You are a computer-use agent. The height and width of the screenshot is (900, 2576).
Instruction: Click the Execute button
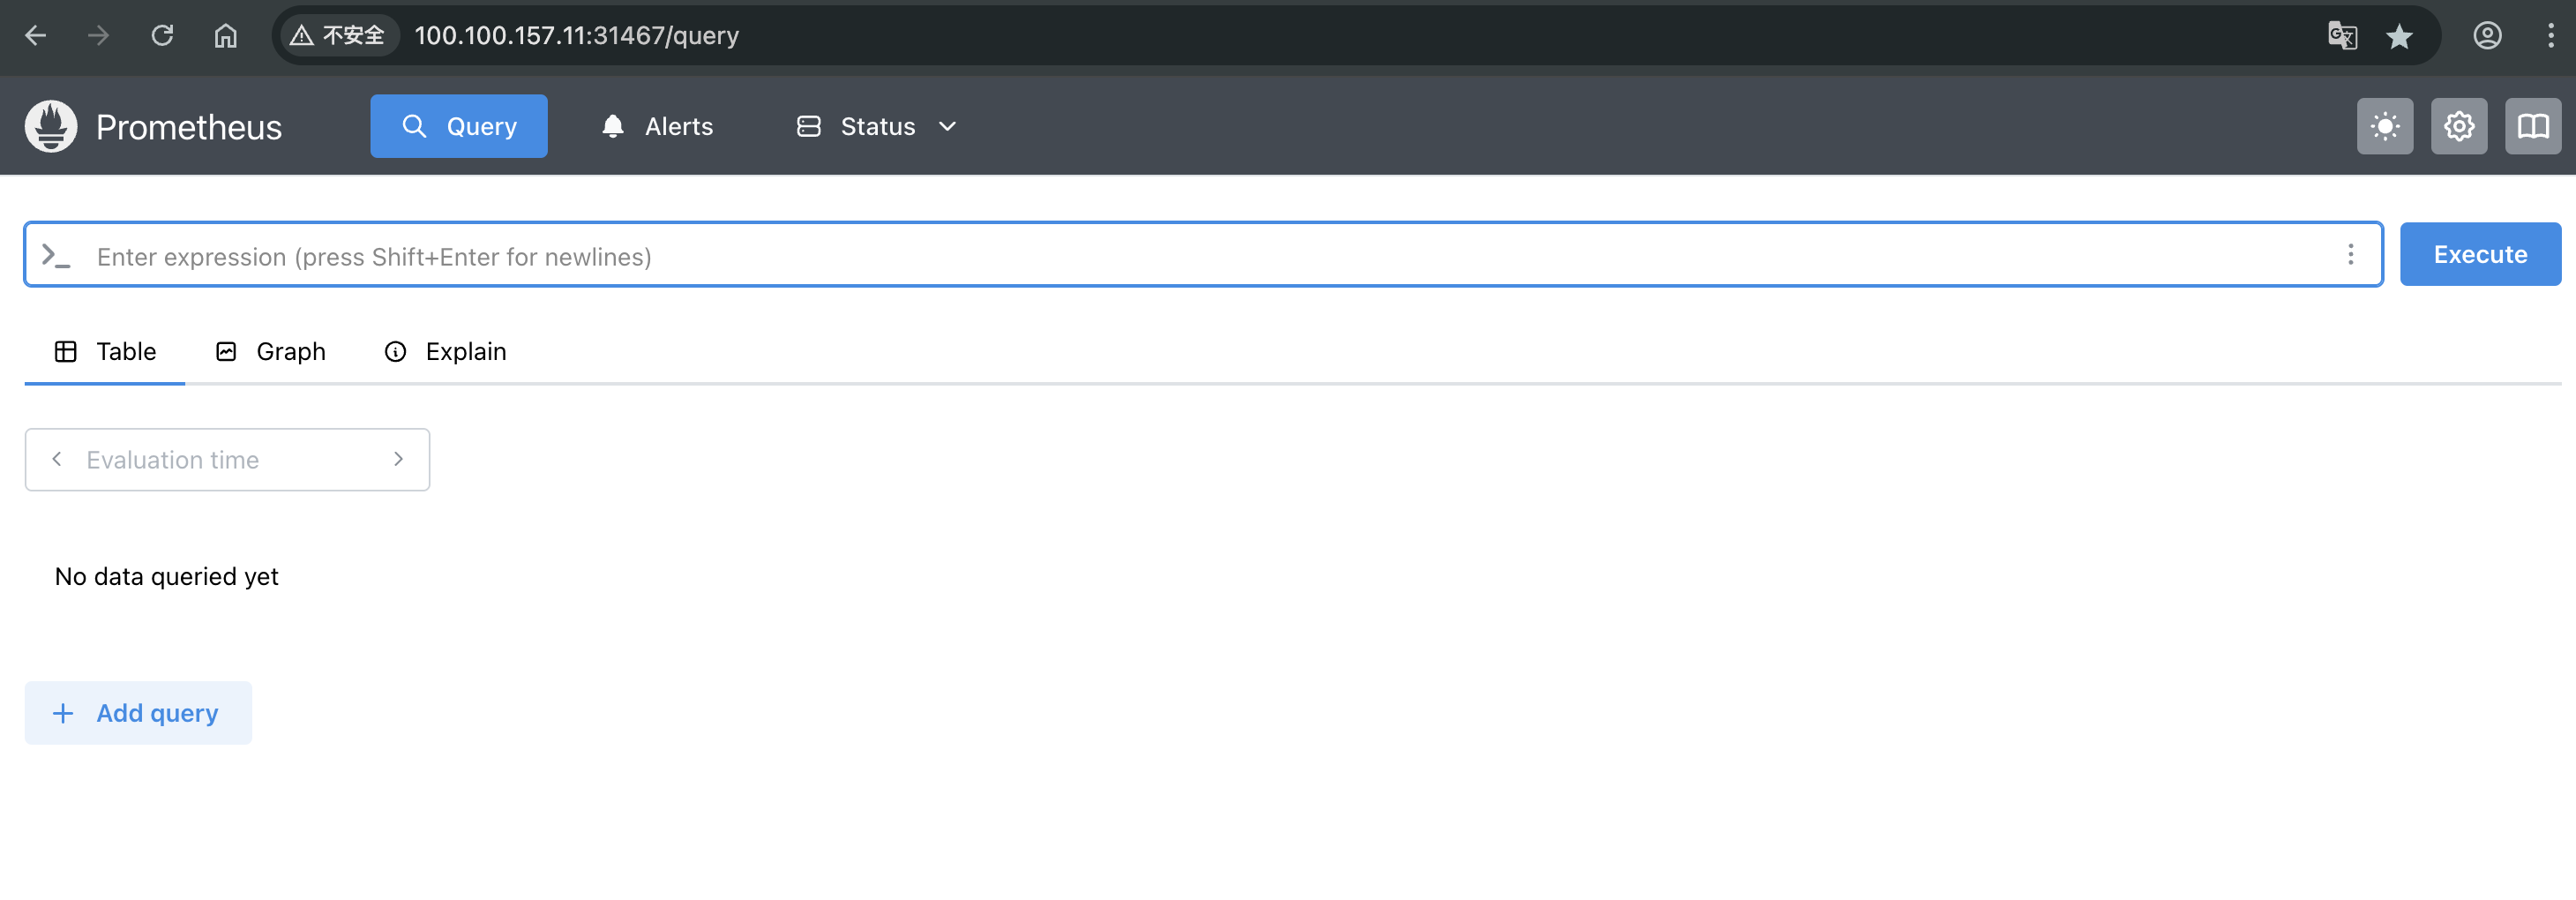coord(2480,254)
